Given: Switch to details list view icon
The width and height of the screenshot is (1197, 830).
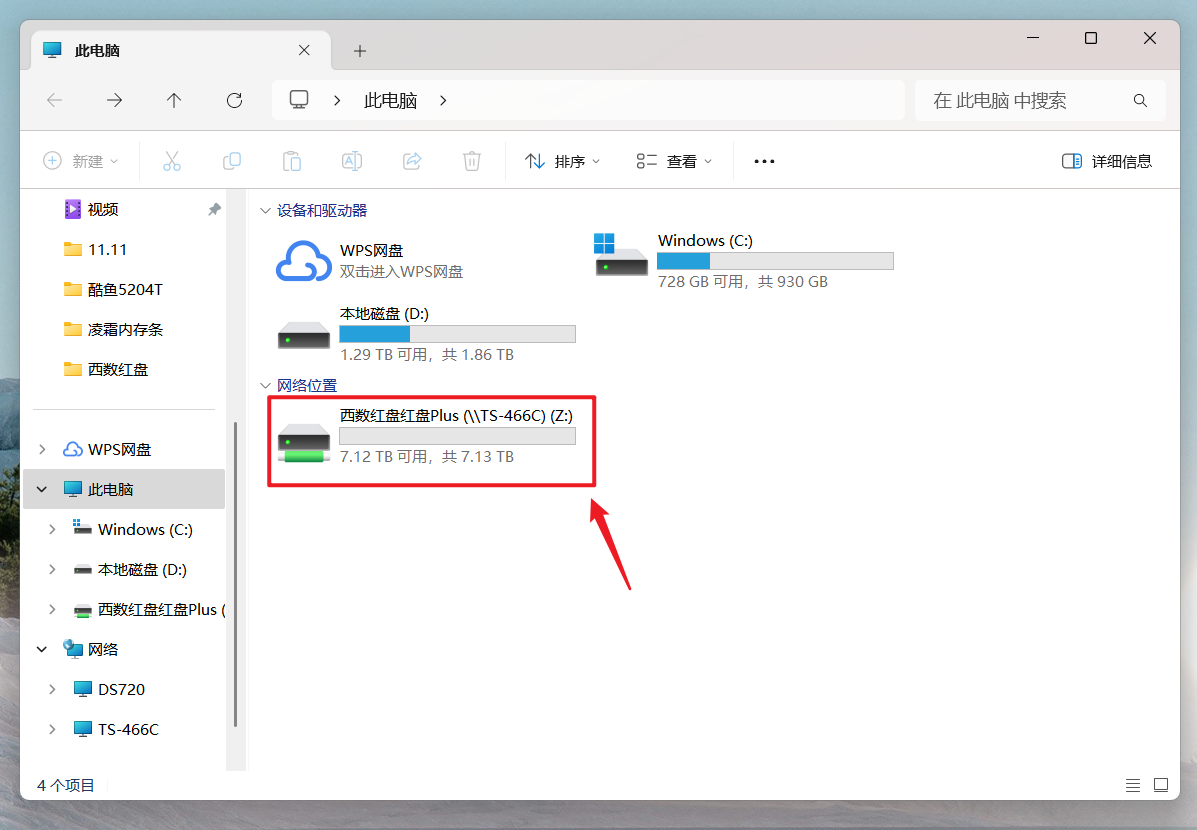Looking at the screenshot, I should click(x=1133, y=785).
